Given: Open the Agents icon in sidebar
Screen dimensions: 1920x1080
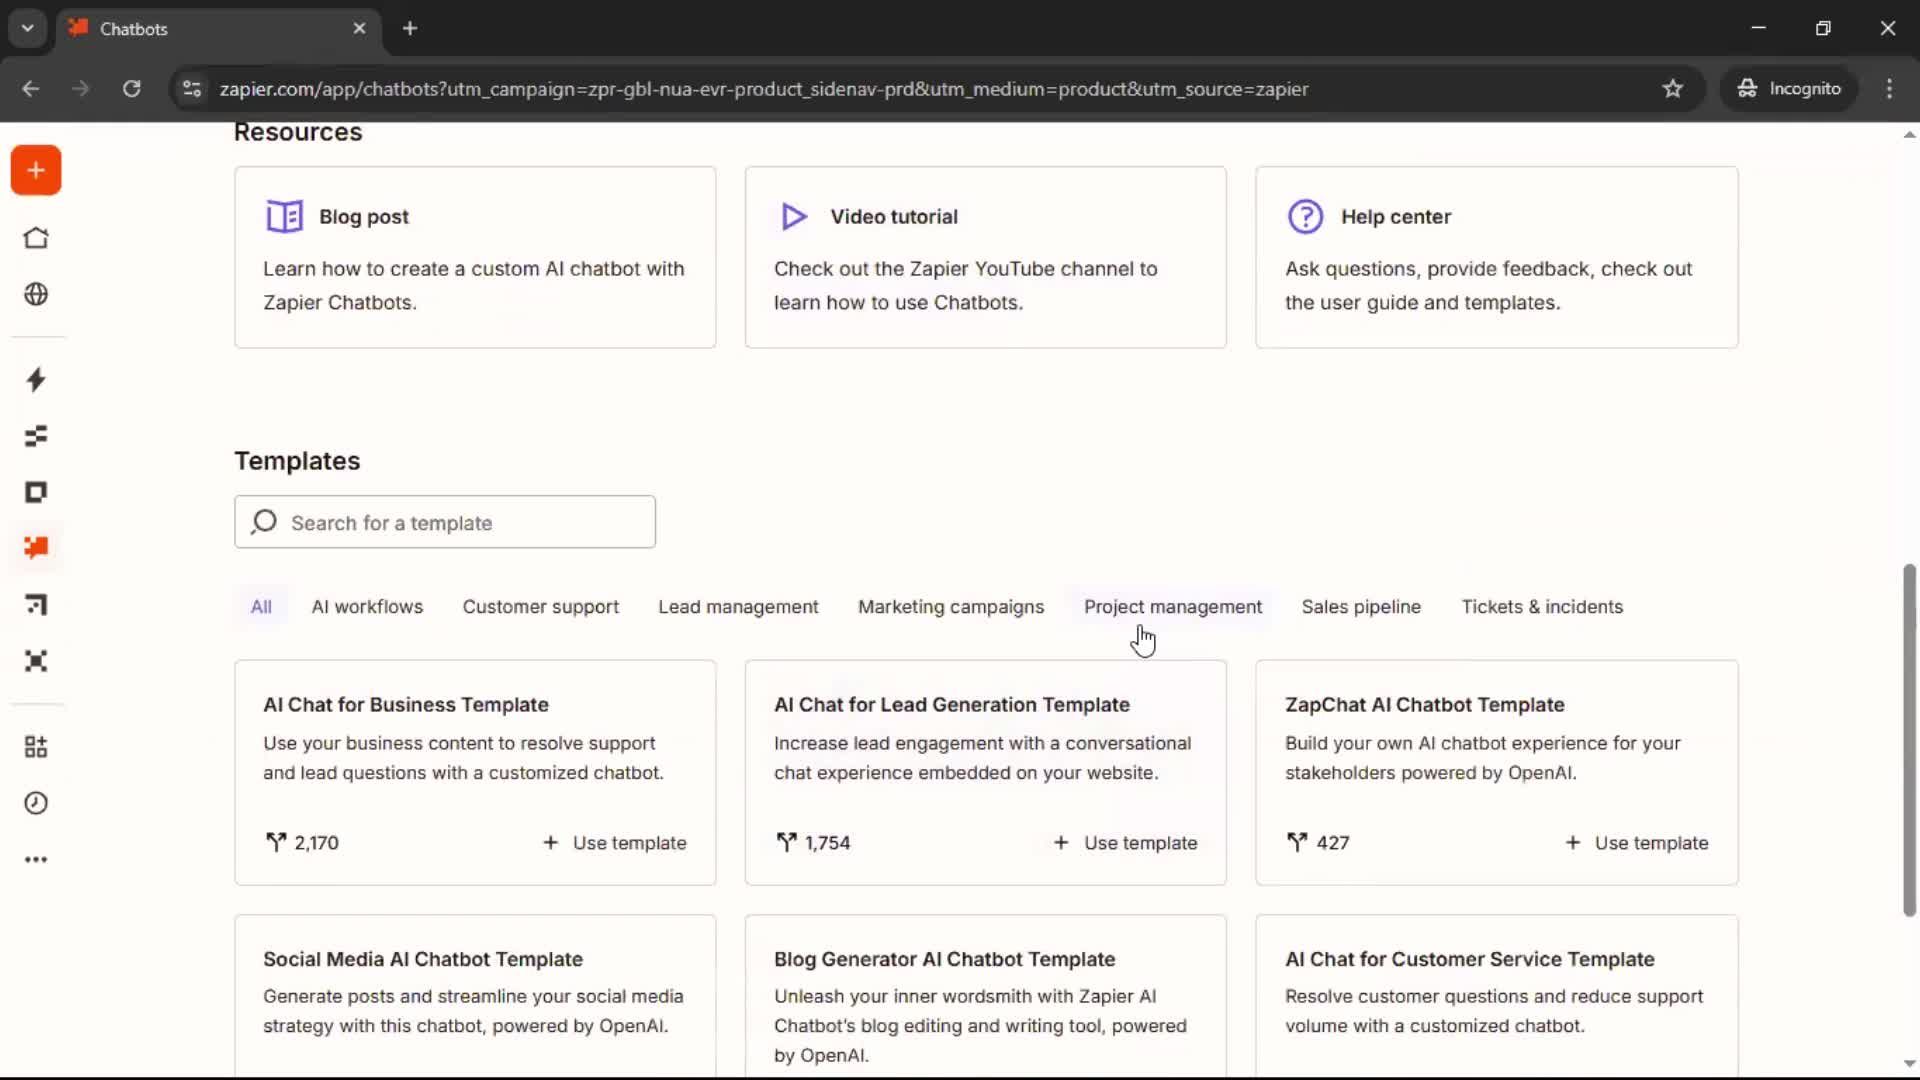Looking at the screenshot, I should (x=36, y=661).
